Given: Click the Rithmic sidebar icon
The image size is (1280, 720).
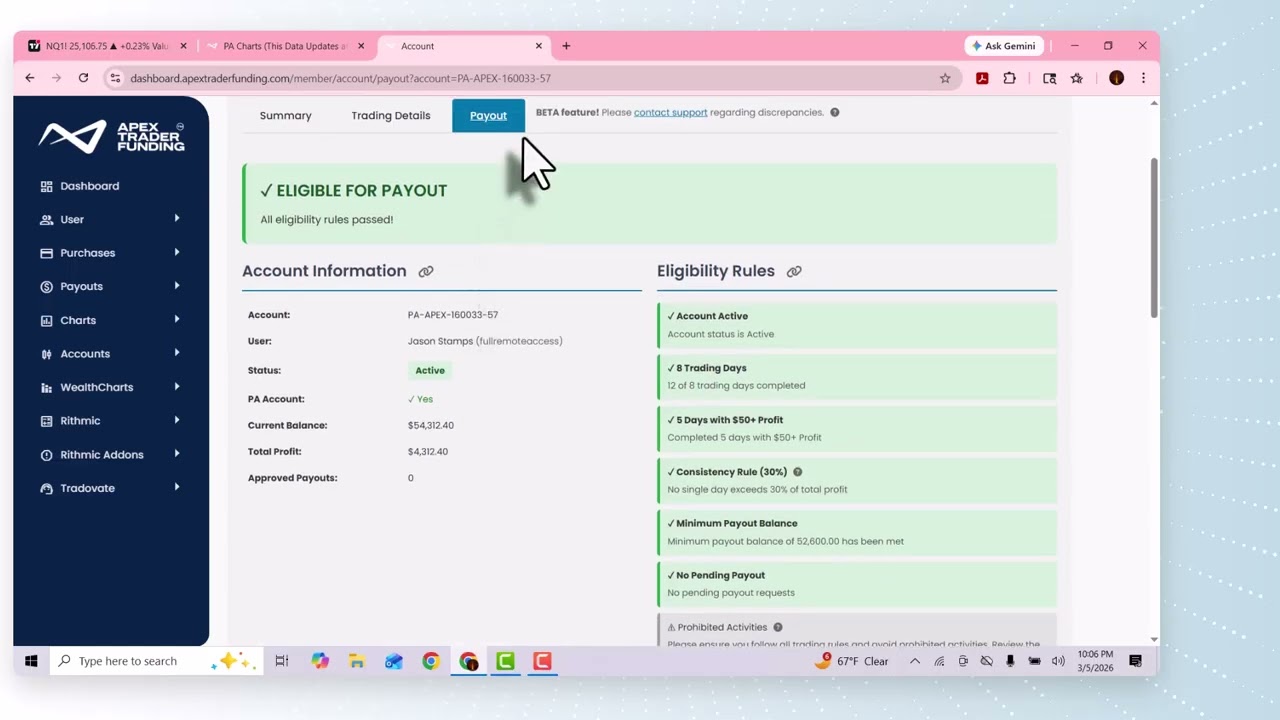Looking at the screenshot, I should click(x=46, y=421).
